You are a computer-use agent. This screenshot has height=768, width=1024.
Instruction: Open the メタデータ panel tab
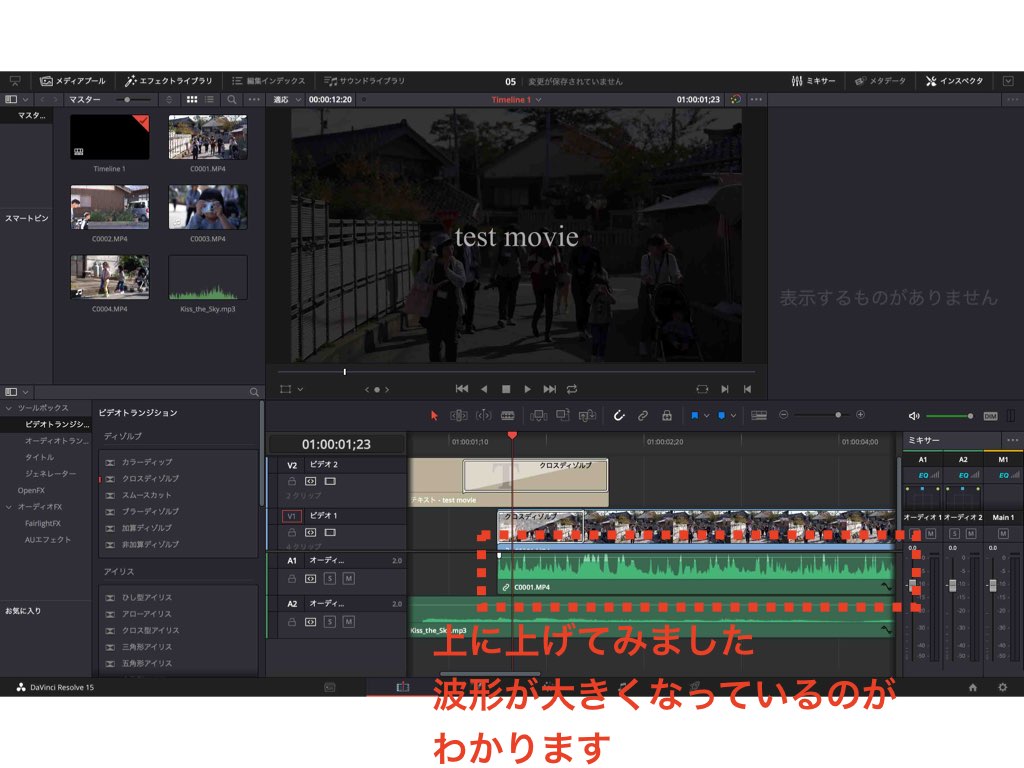(880, 81)
